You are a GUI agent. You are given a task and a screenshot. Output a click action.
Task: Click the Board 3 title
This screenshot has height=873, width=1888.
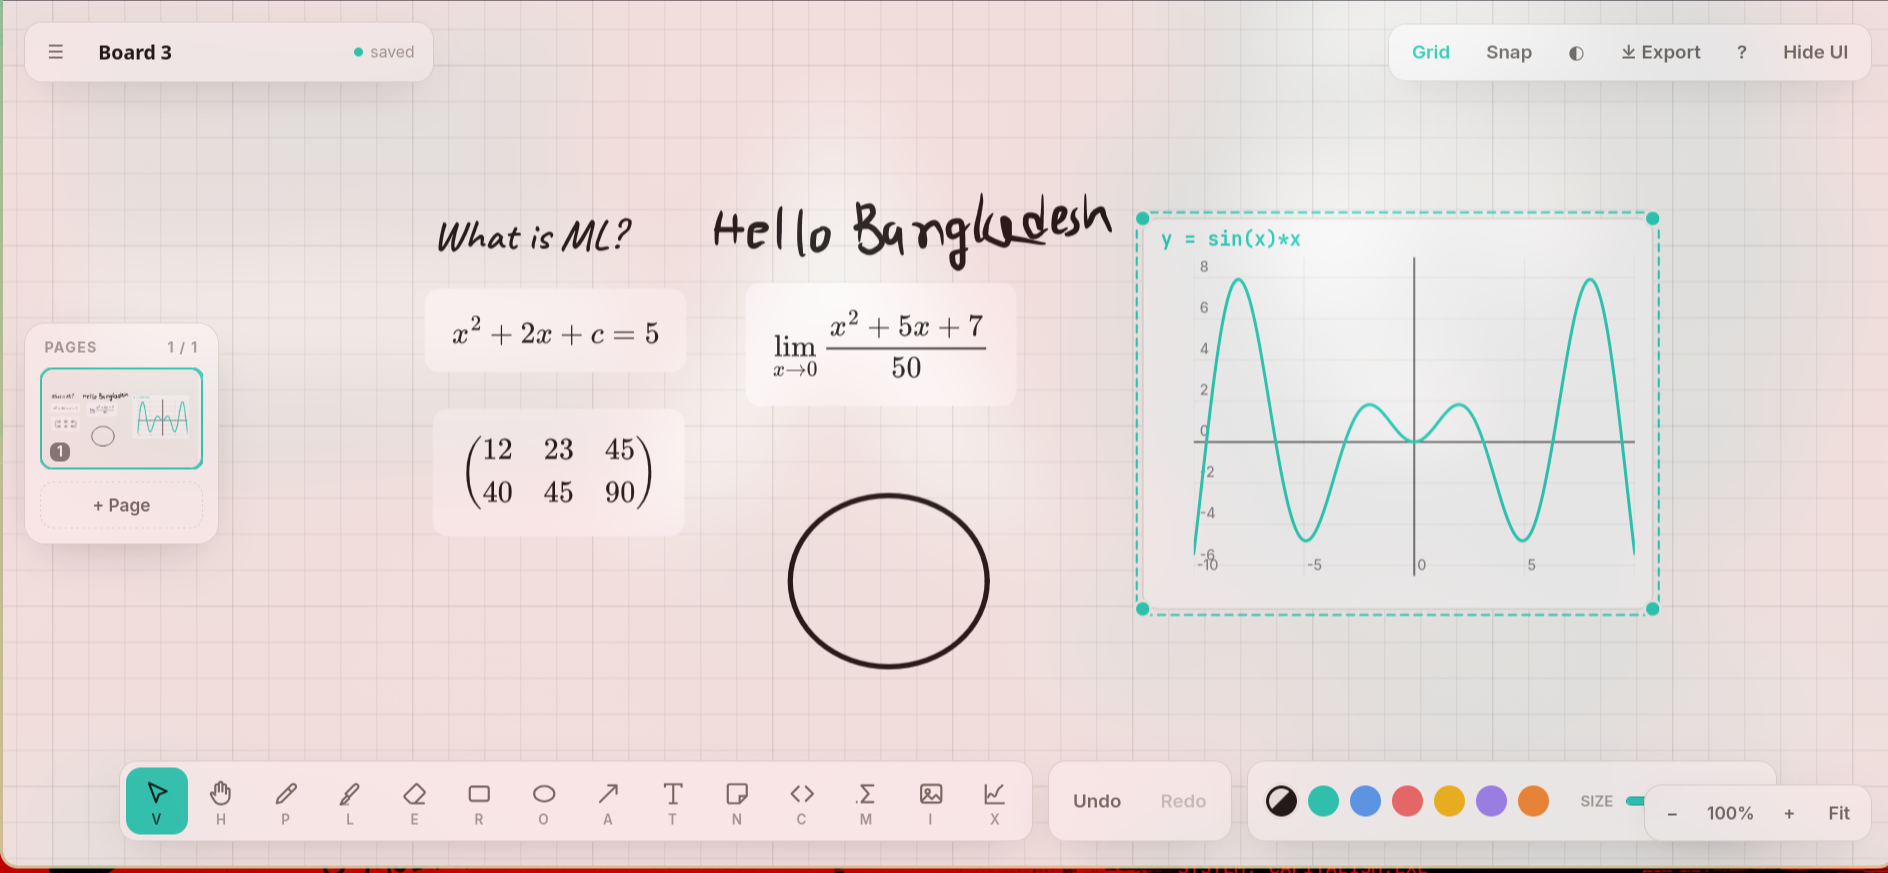pos(135,52)
